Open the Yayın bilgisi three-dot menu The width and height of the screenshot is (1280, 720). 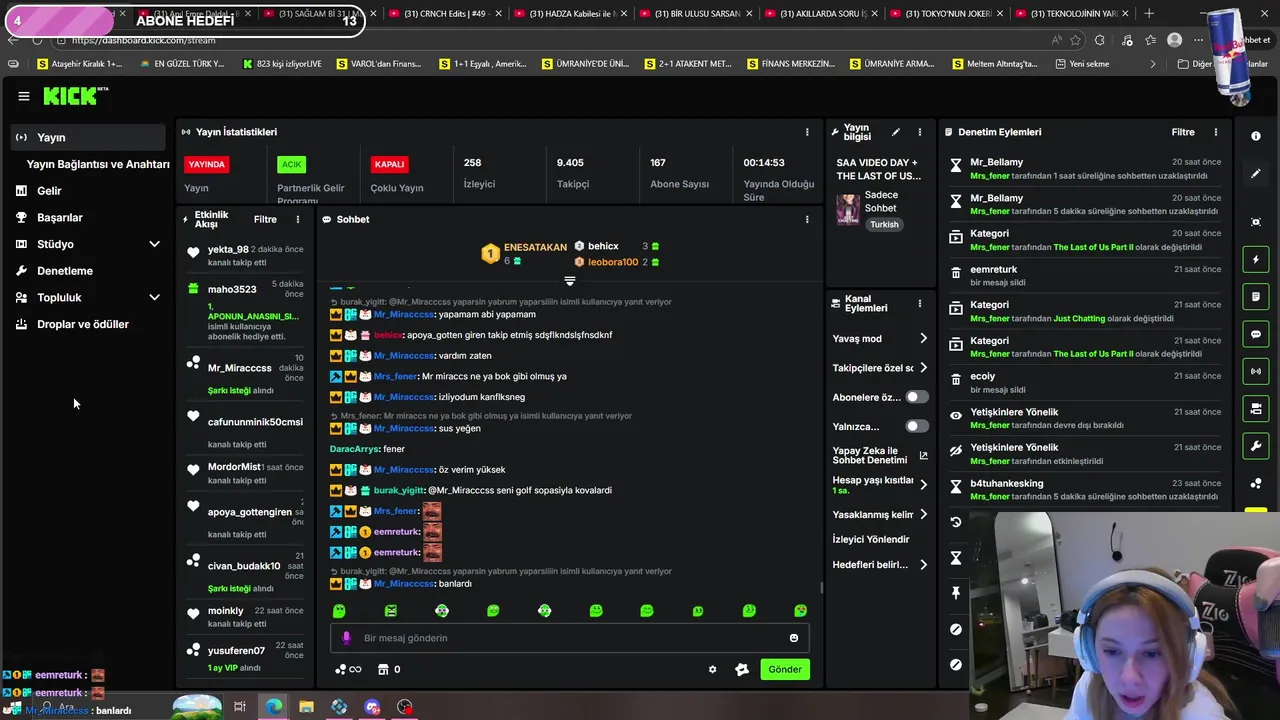(919, 132)
